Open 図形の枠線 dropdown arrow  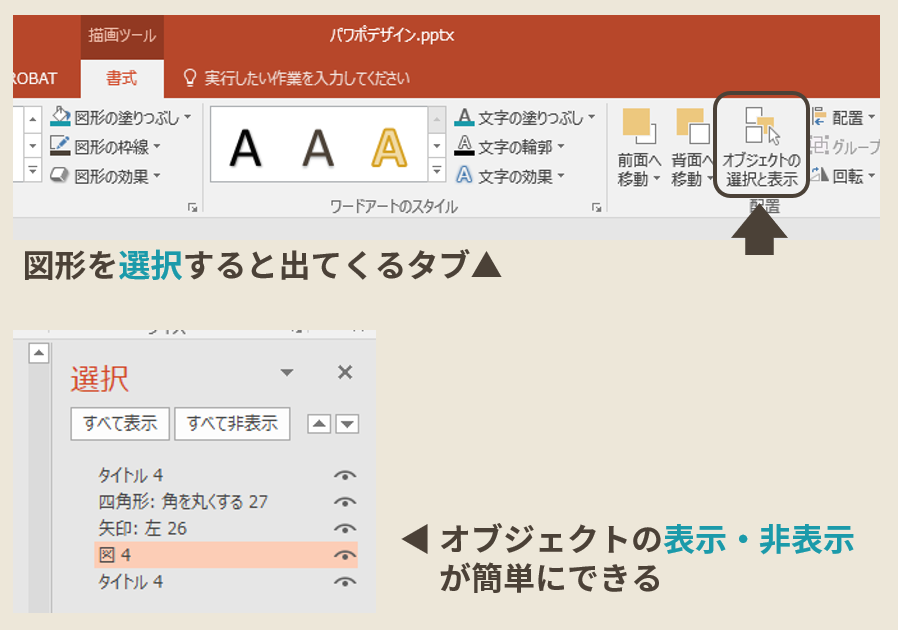157,146
